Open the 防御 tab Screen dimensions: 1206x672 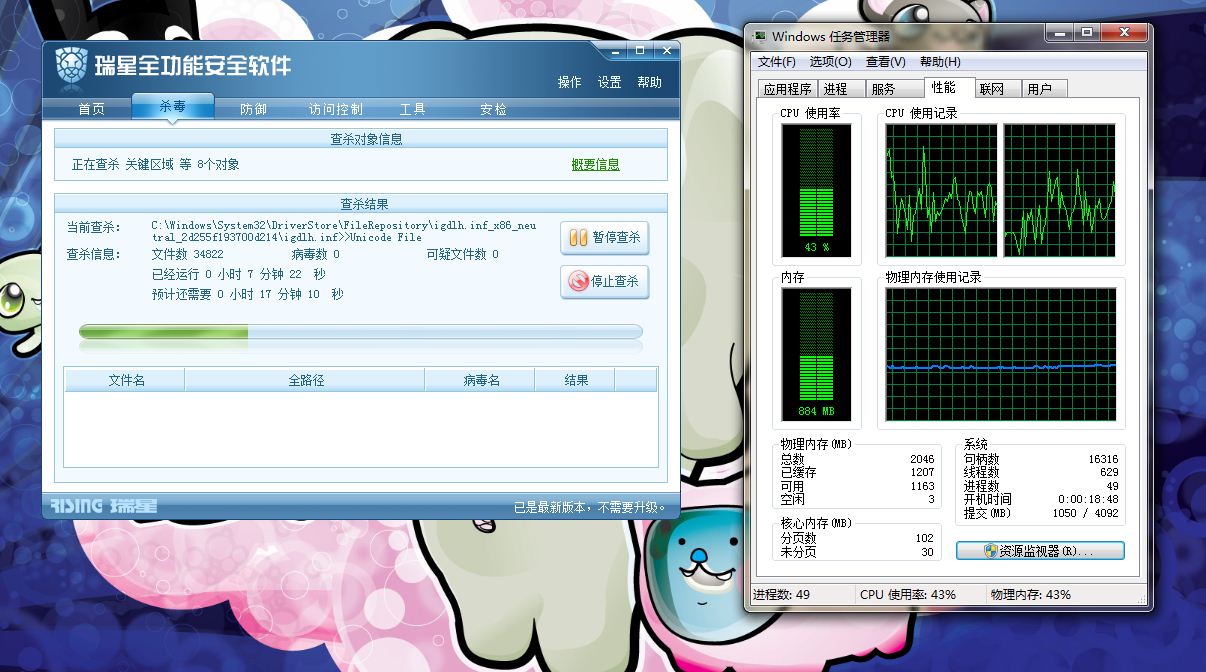point(253,109)
